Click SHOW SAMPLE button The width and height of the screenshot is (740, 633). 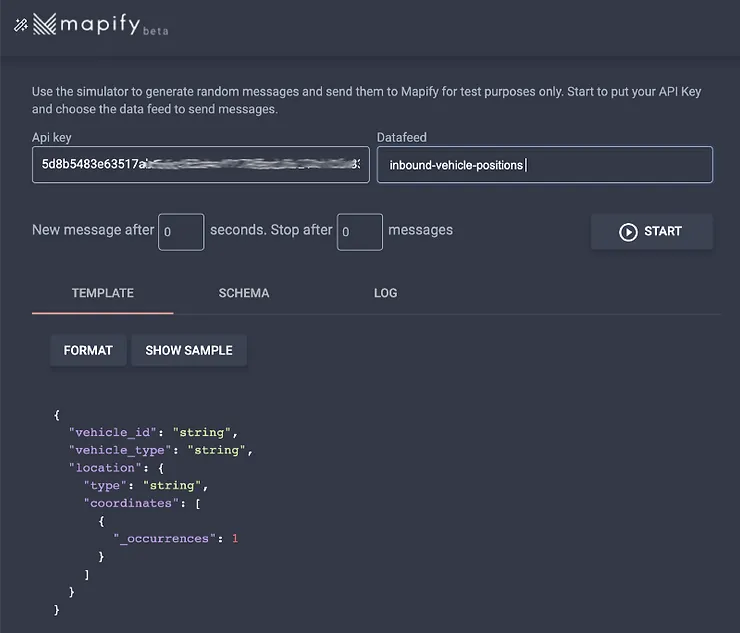(x=189, y=350)
